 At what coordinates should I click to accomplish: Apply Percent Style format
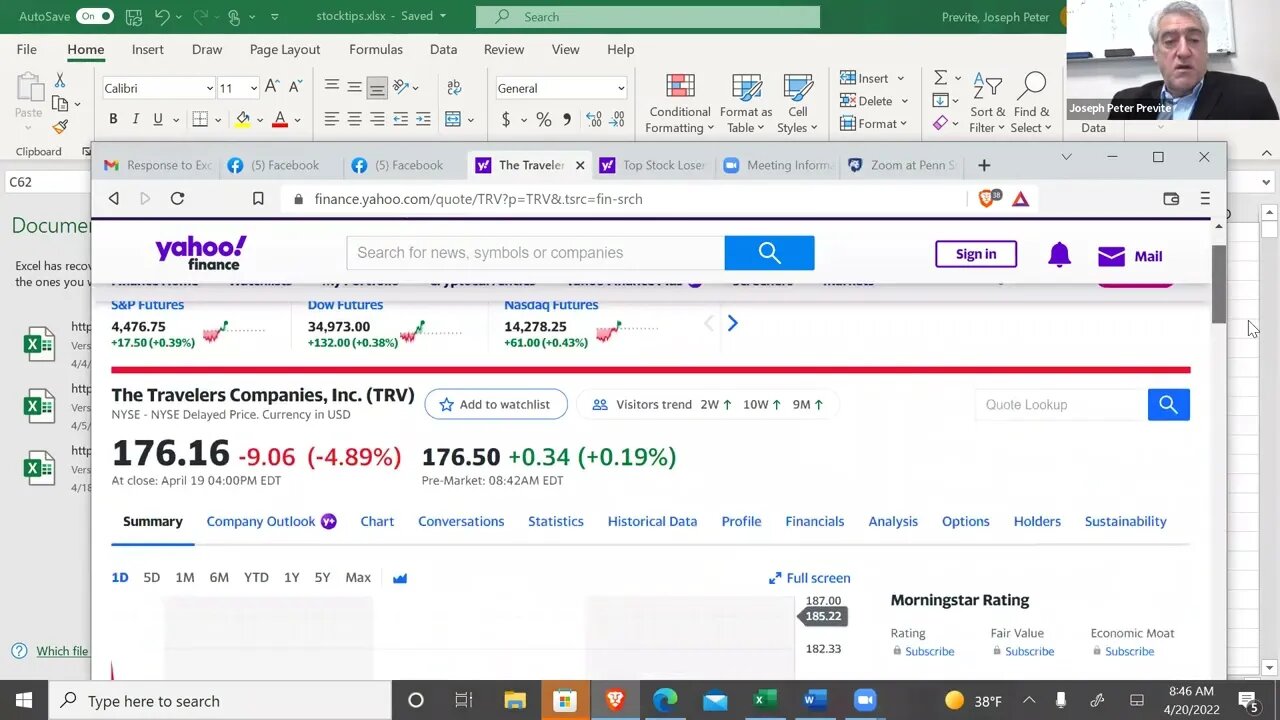coord(543,119)
